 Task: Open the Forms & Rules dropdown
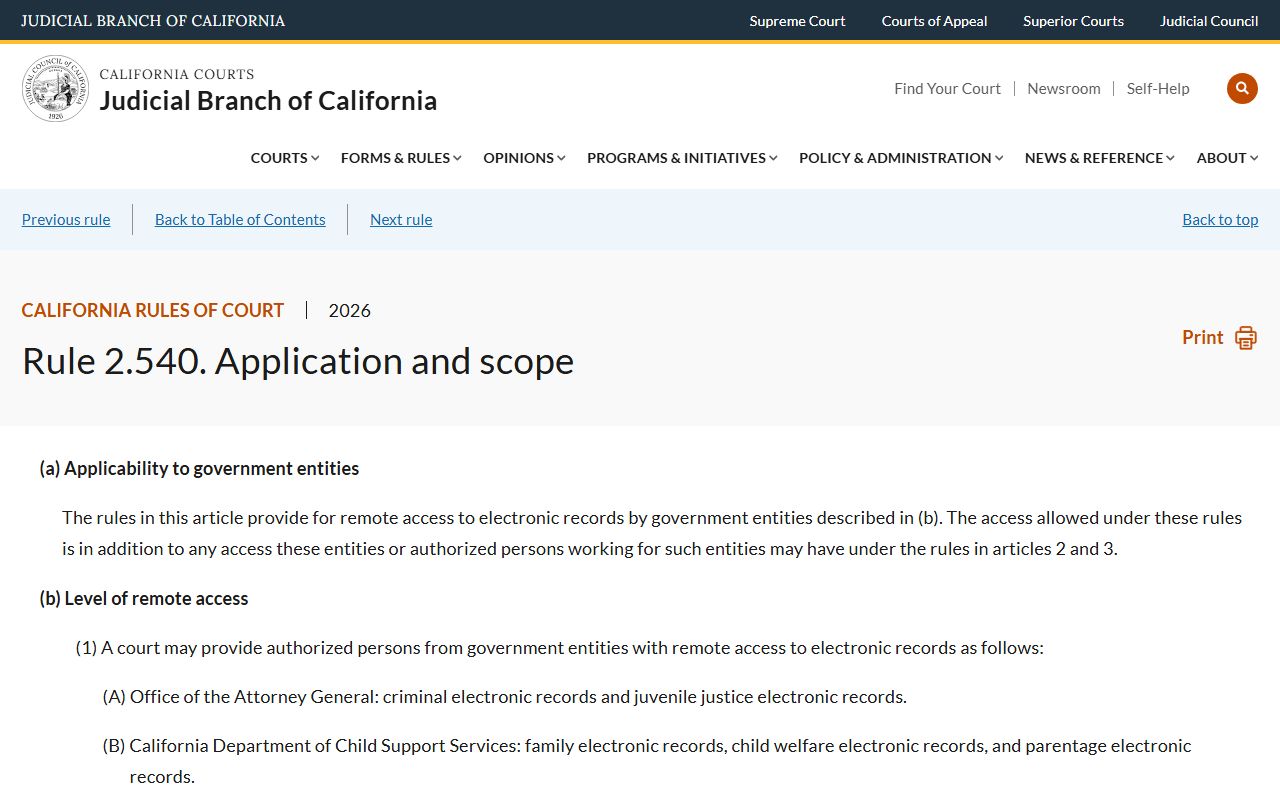pos(401,158)
